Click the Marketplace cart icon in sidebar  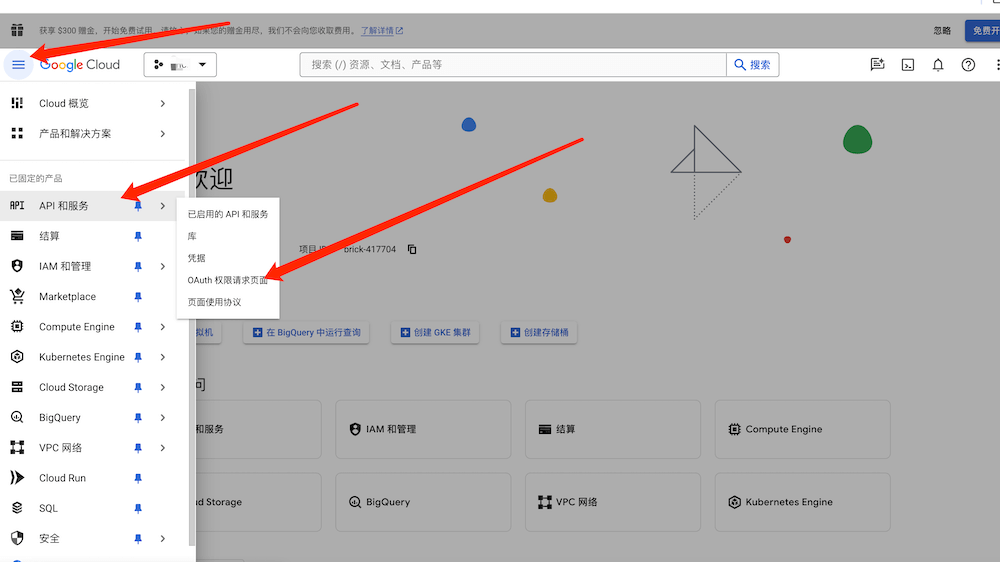17,297
